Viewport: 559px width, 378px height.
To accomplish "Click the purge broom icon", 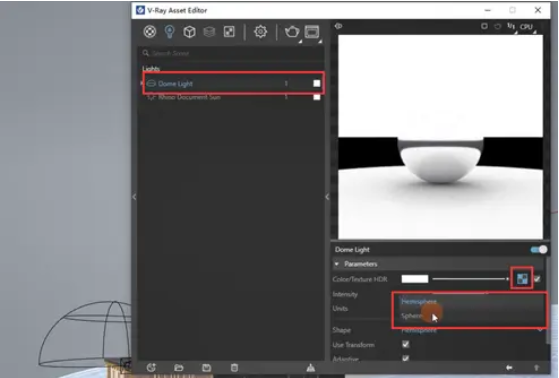I will 311,368.
